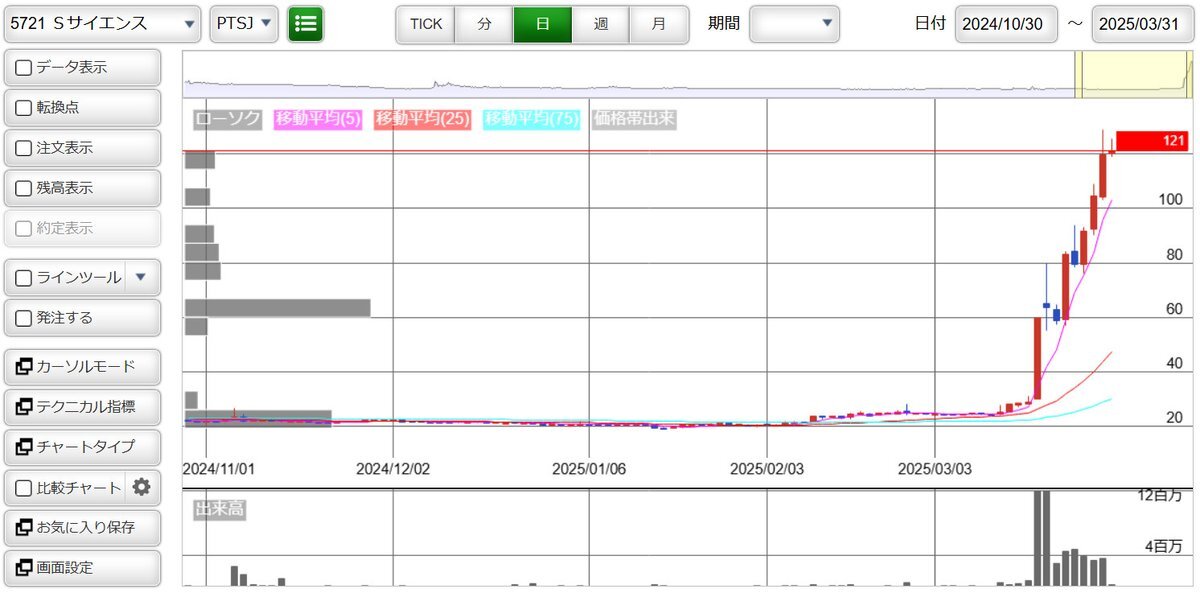
Task: Click the 2025/03/03 date axis label
Action: [x=934, y=468]
